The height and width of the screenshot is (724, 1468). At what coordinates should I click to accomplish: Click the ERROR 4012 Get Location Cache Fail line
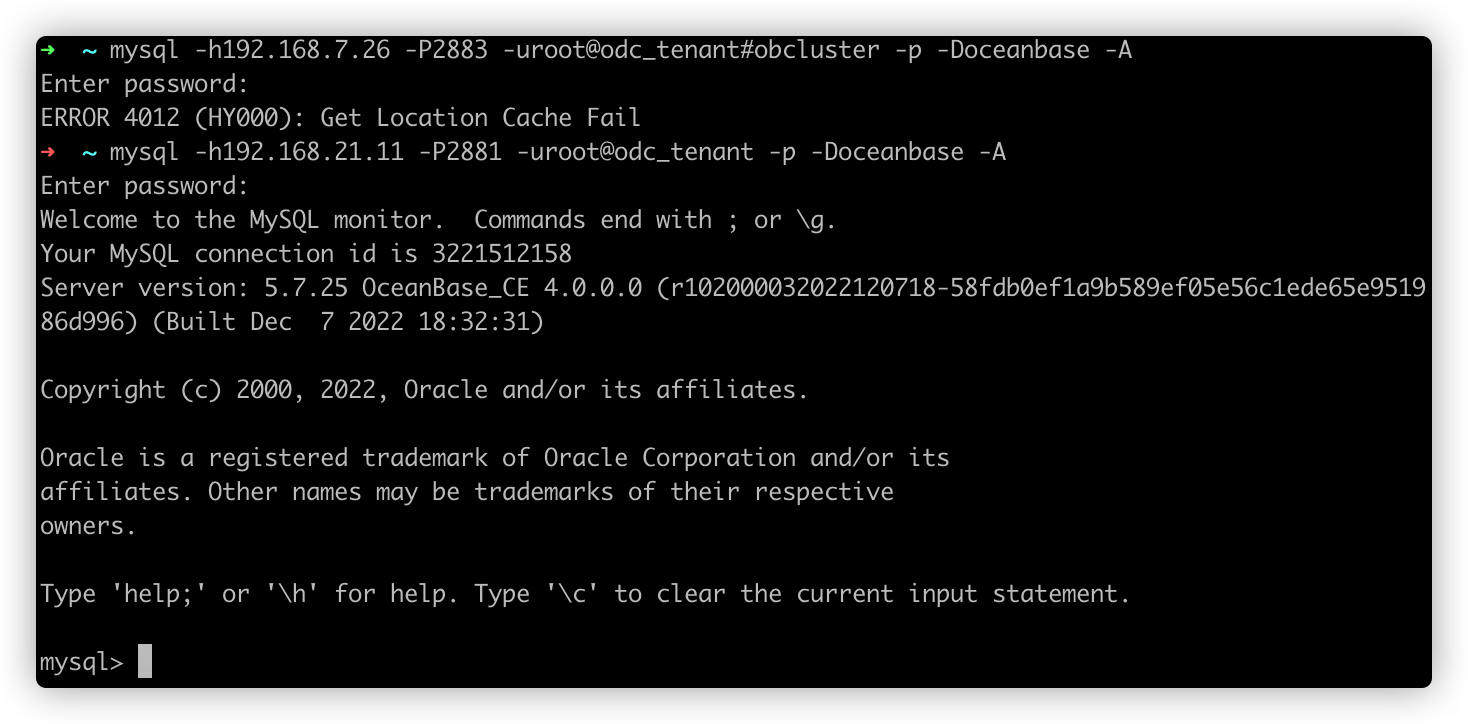coord(340,118)
